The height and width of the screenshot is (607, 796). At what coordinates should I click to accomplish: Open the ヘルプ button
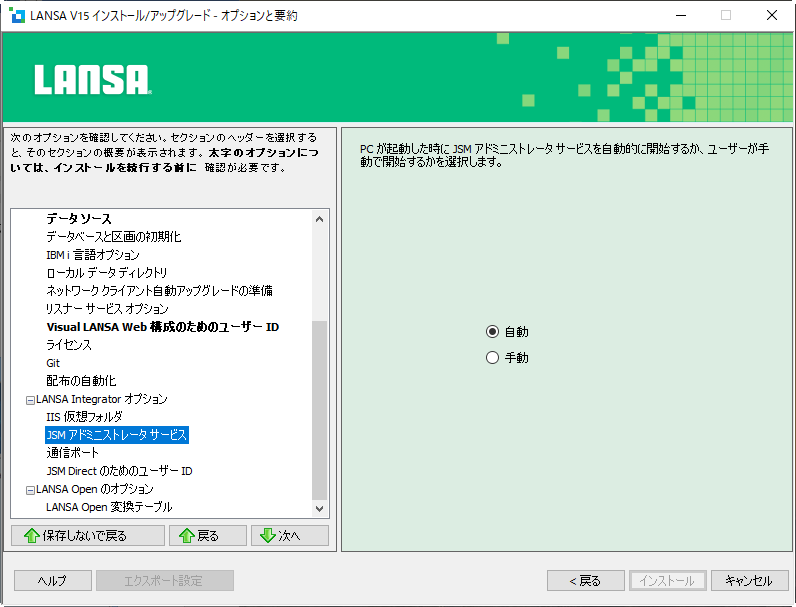pyautogui.click(x=53, y=581)
